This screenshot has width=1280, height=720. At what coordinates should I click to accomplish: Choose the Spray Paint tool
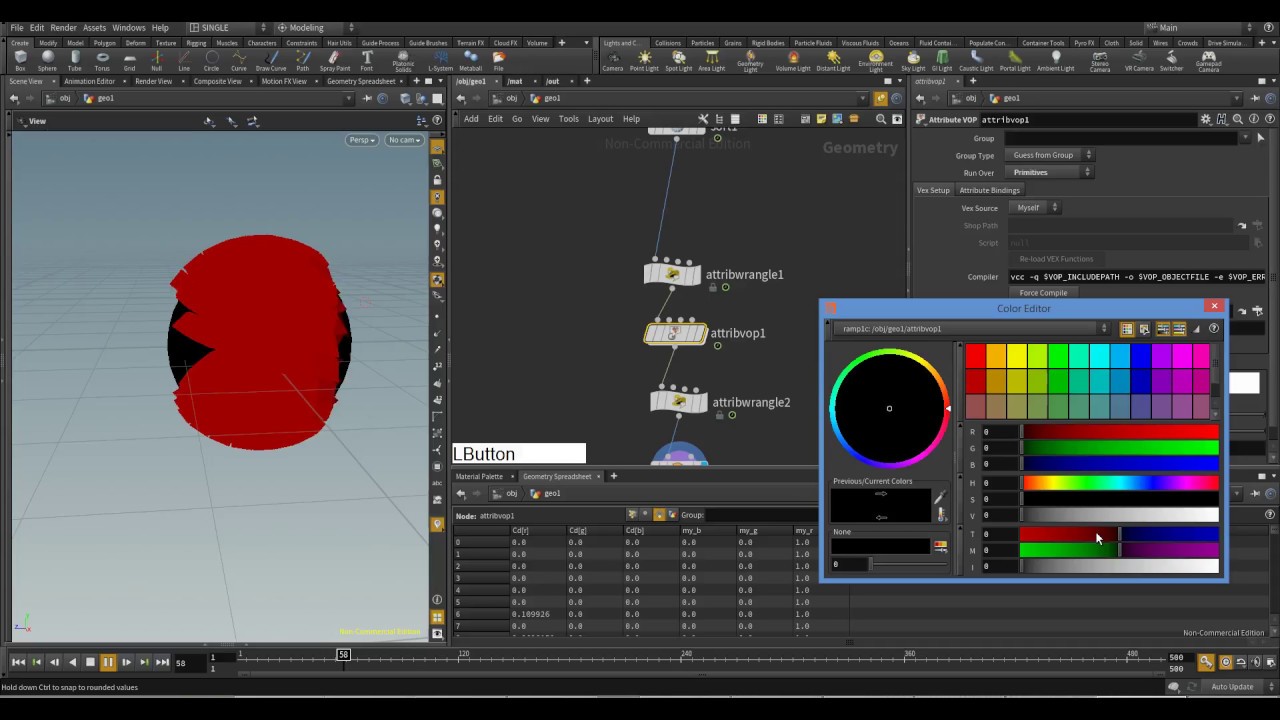335,61
